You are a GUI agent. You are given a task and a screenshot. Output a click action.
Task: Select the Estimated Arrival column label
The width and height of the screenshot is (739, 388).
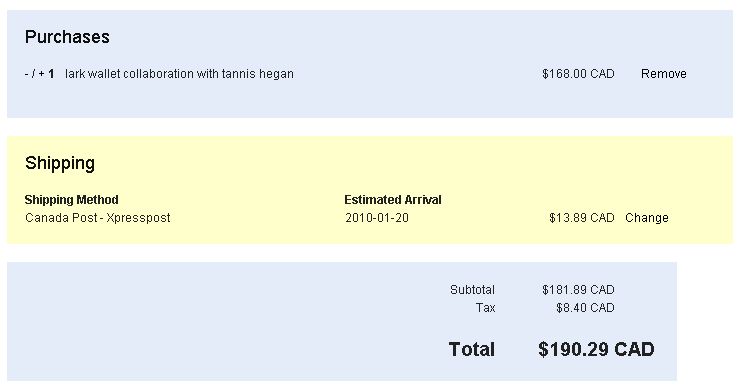393,200
